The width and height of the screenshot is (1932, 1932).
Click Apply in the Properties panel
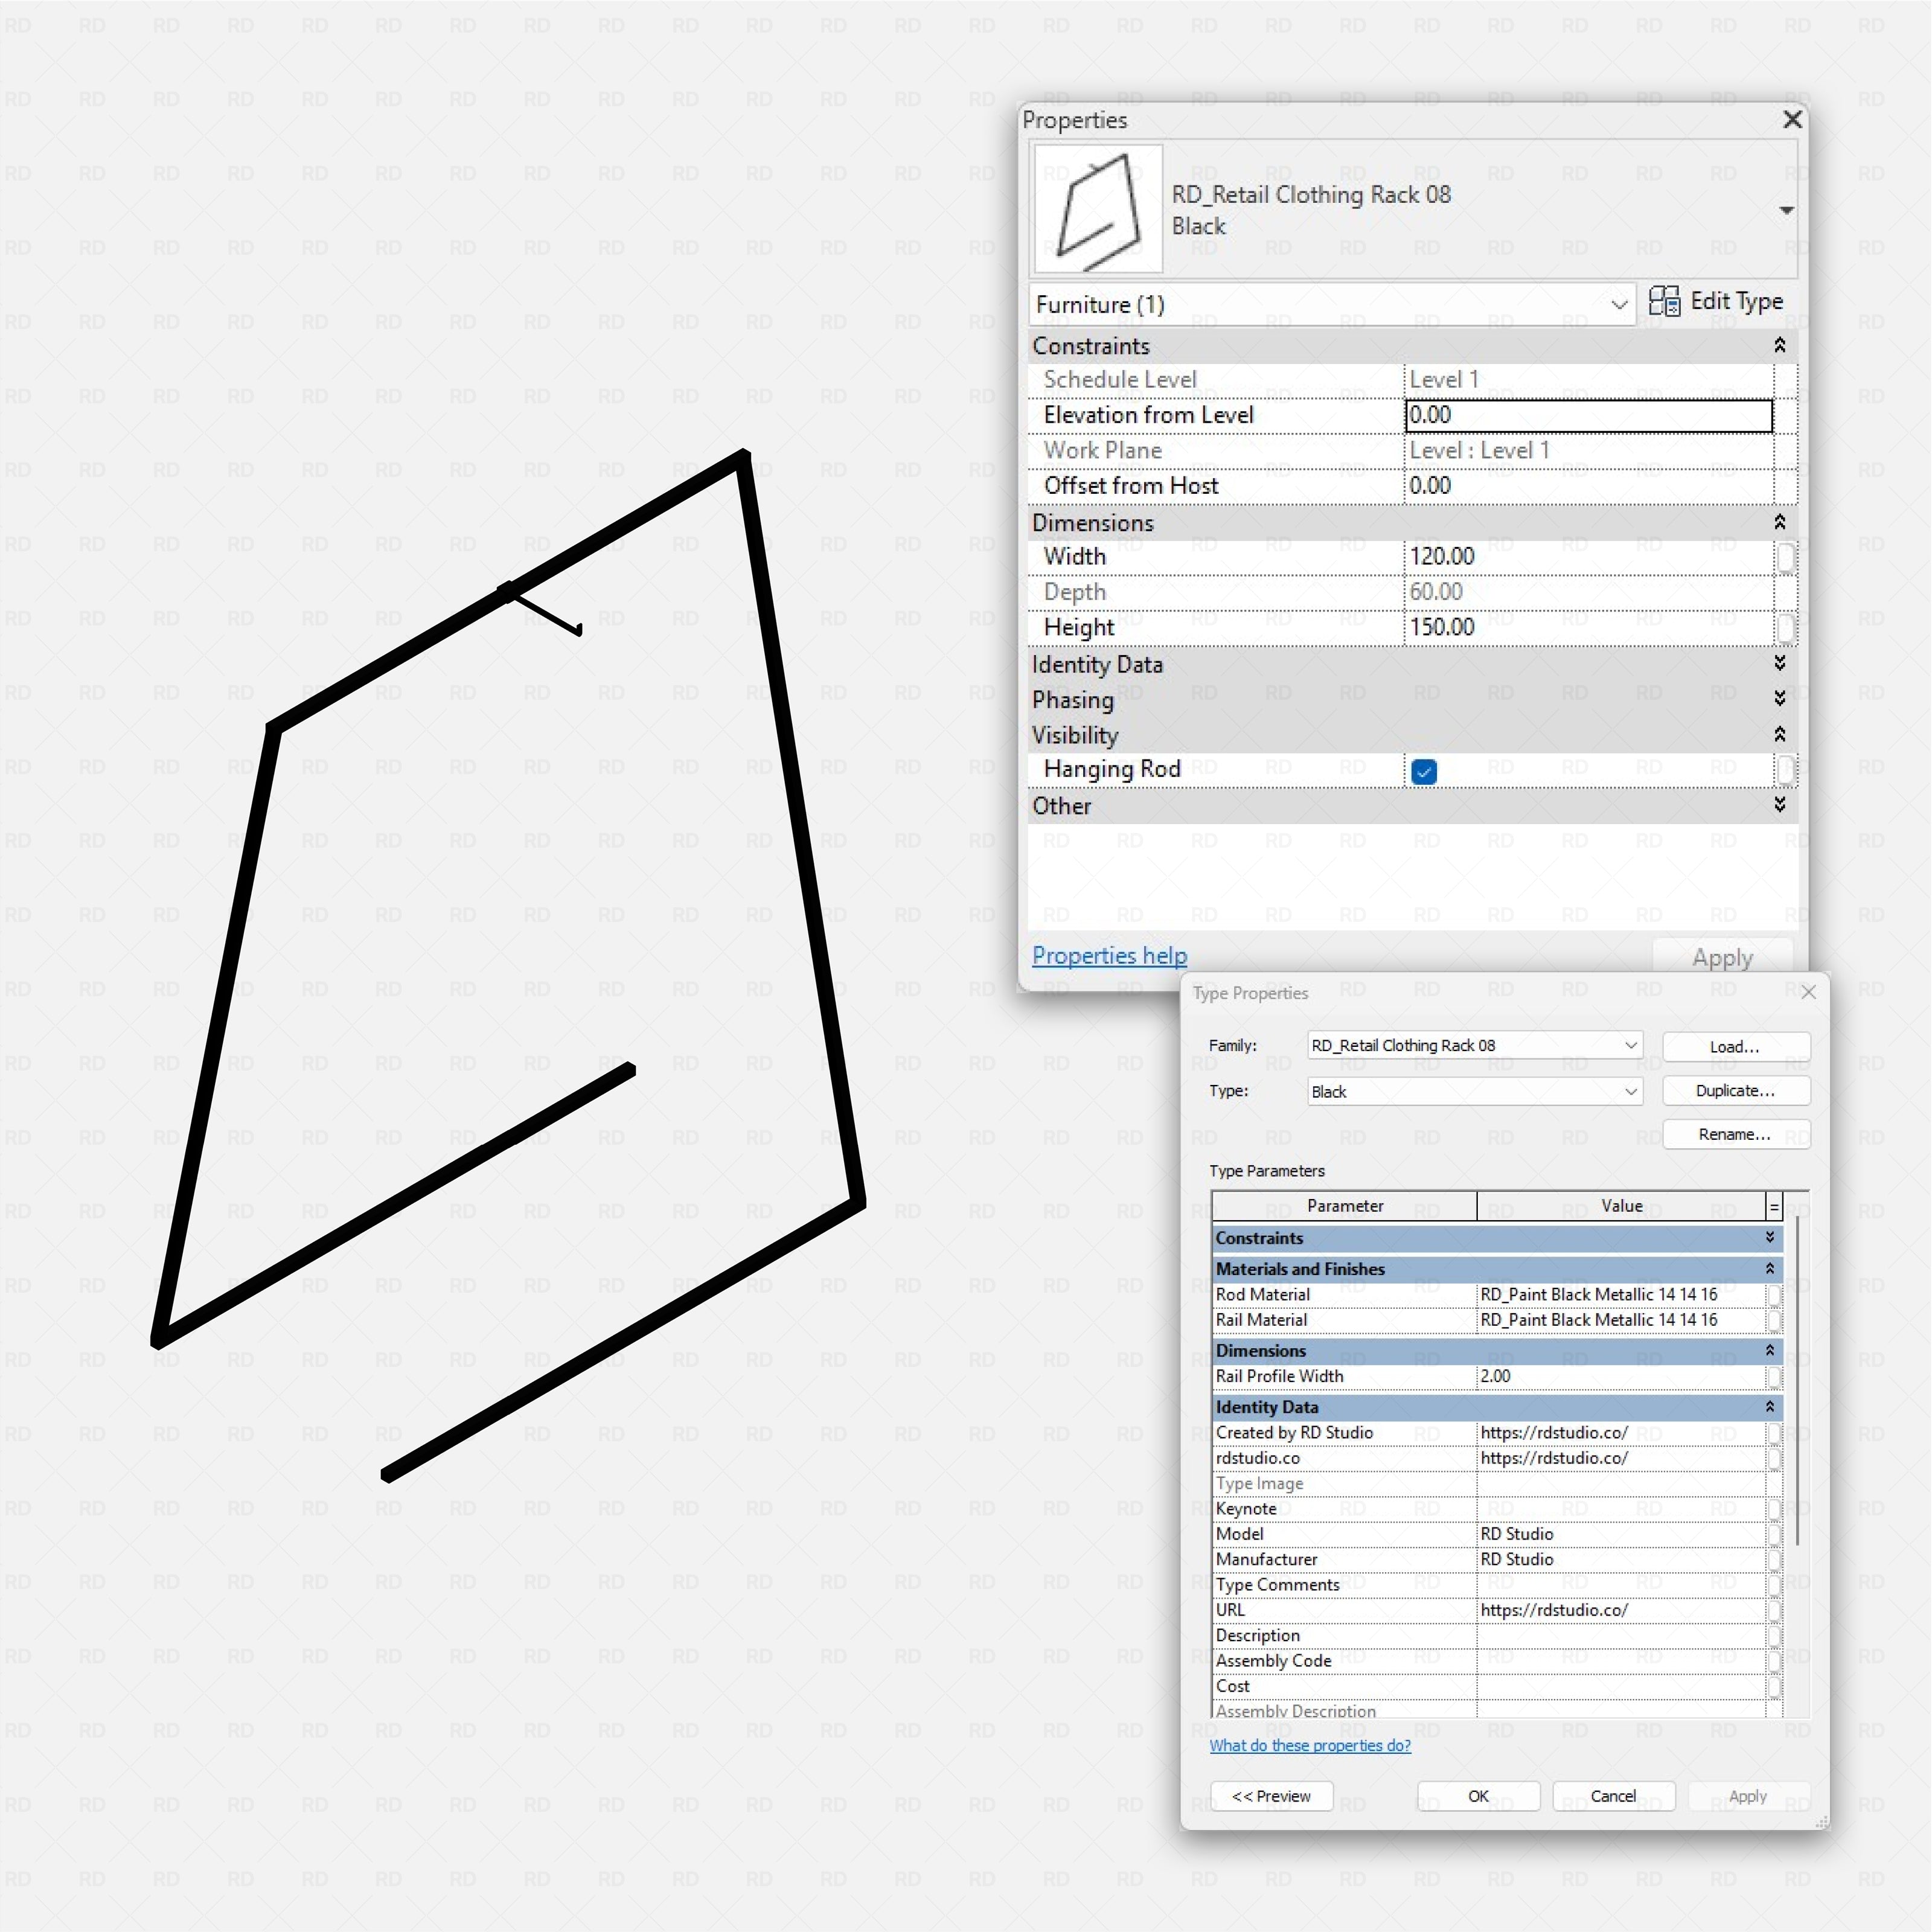point(1722,958)
